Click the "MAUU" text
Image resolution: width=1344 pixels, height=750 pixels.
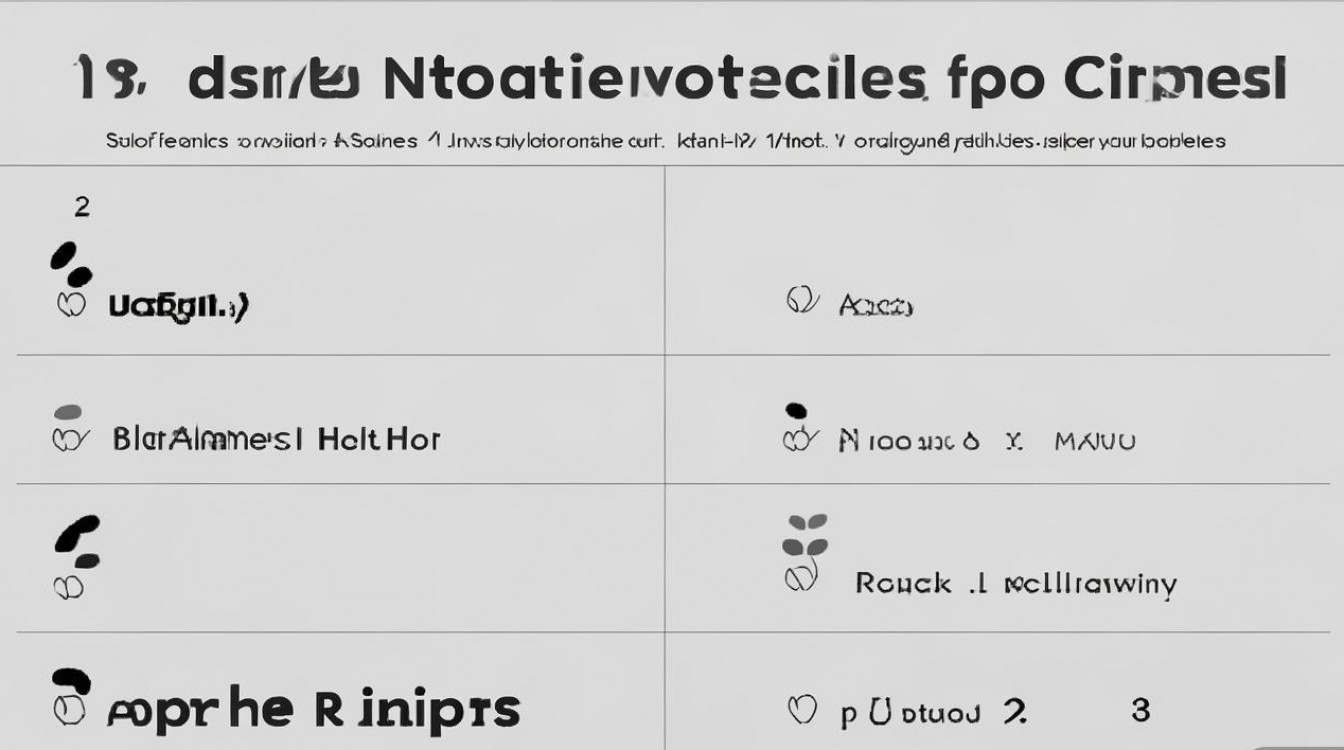click(1095, 441)
